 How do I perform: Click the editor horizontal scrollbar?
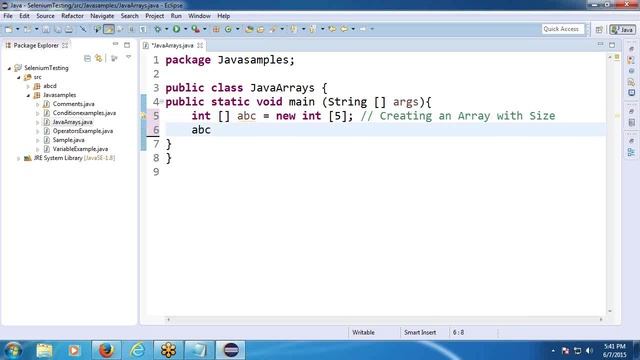coord(384,320)
